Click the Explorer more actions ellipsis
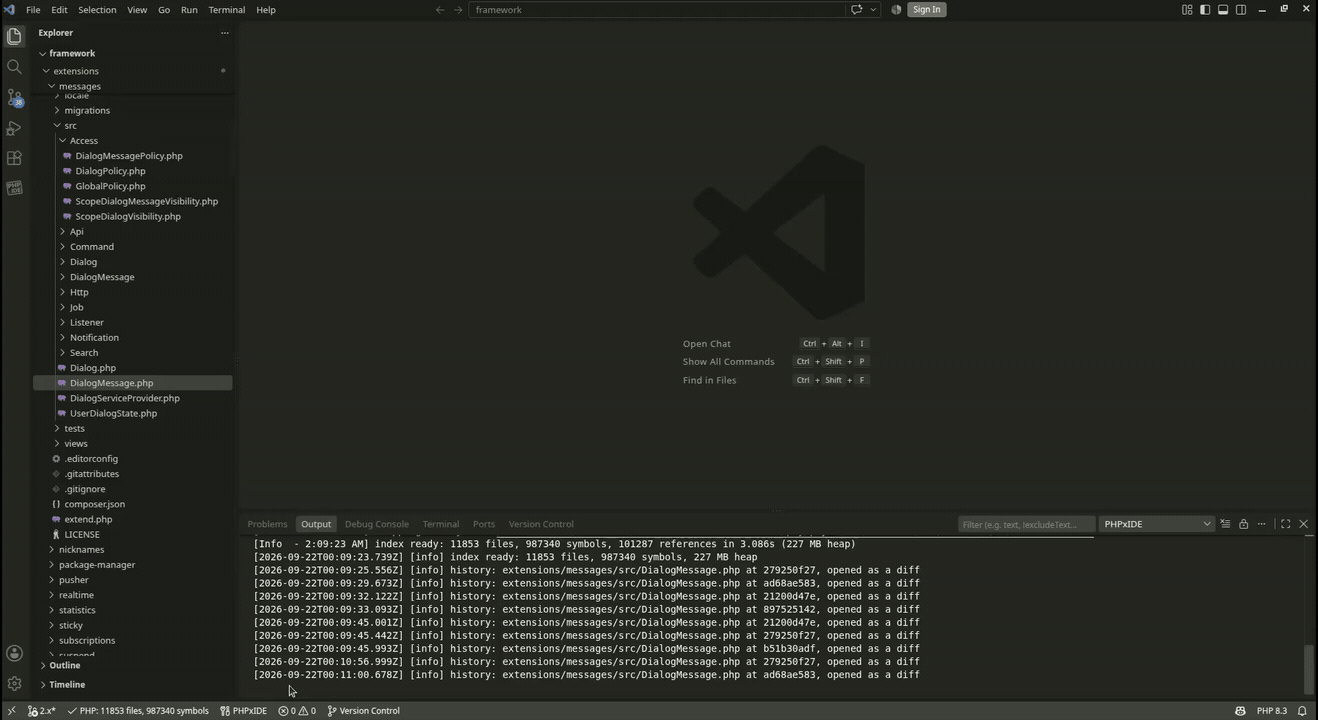Screen dimensions: 1318x720 click(224, 33)
